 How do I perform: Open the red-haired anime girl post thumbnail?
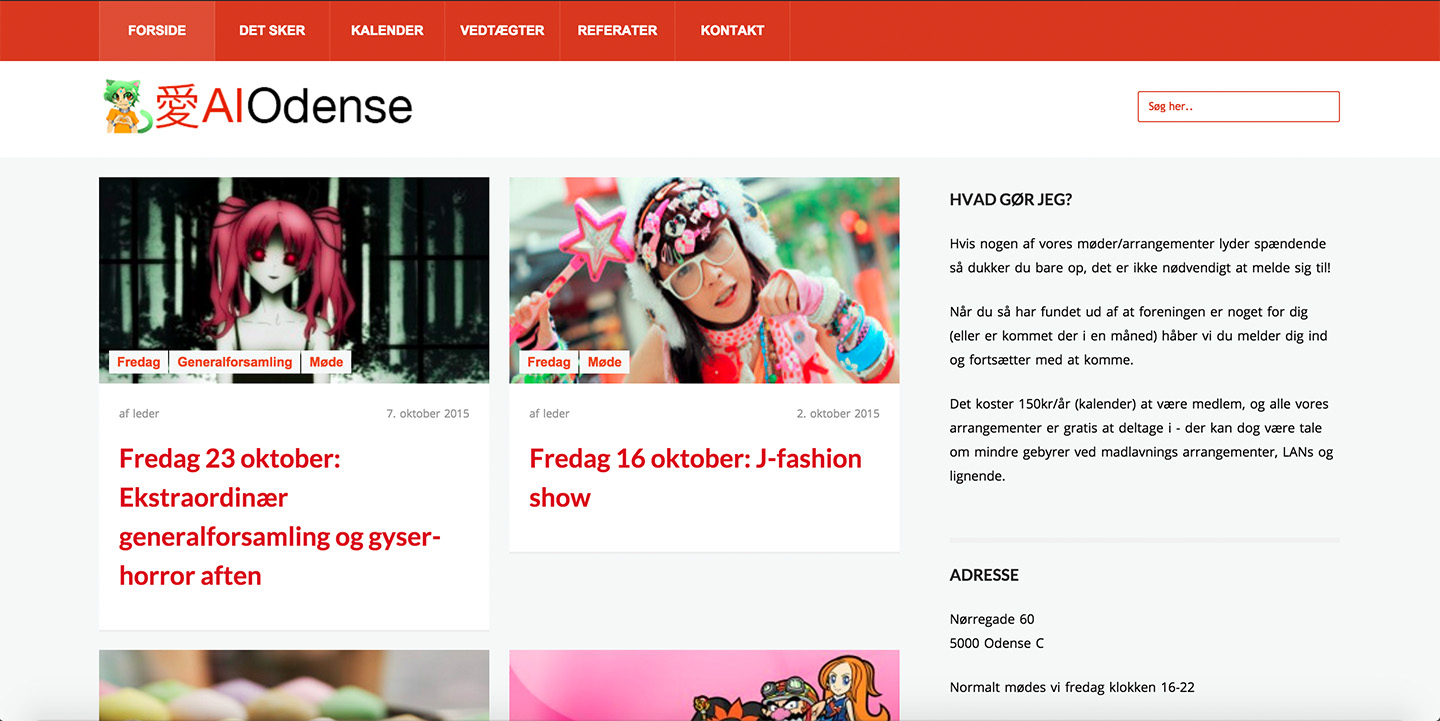294,280
